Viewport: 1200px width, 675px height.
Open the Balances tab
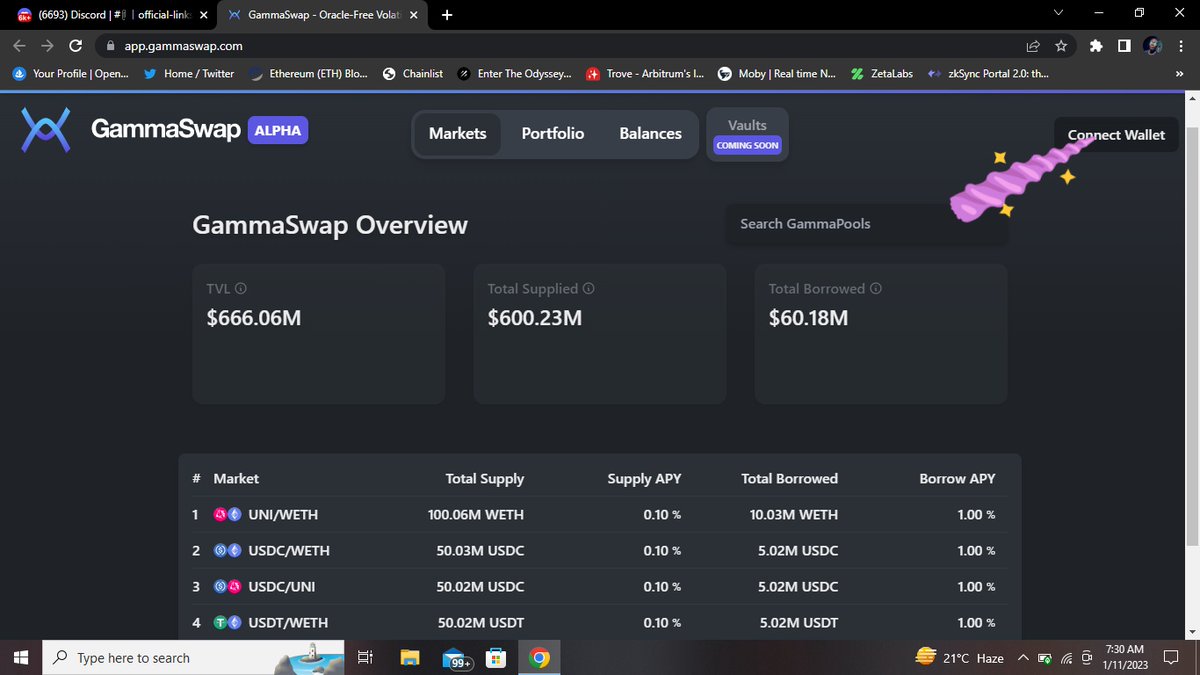650,133
